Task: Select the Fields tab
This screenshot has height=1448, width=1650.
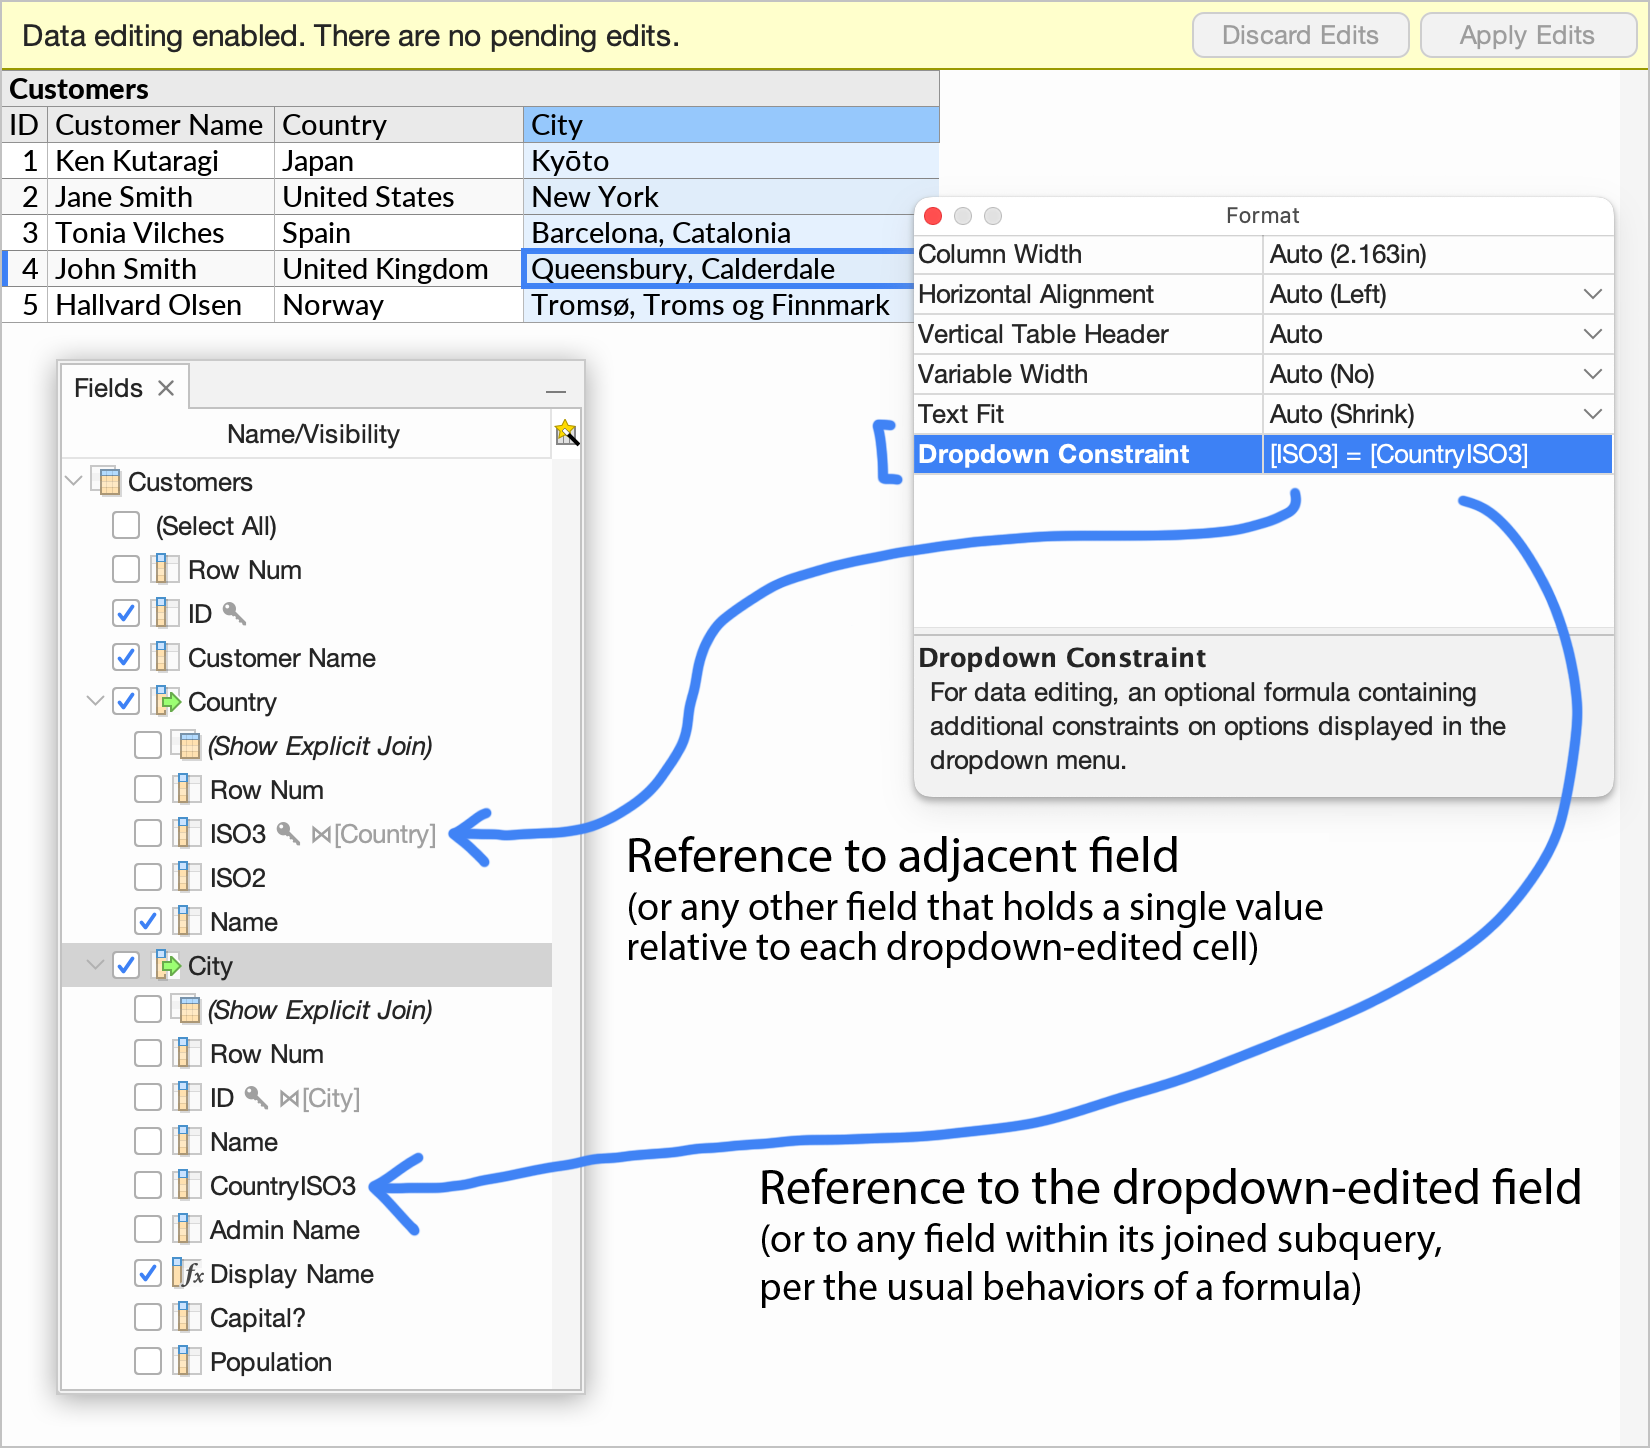Action: (x=107, y=387)
